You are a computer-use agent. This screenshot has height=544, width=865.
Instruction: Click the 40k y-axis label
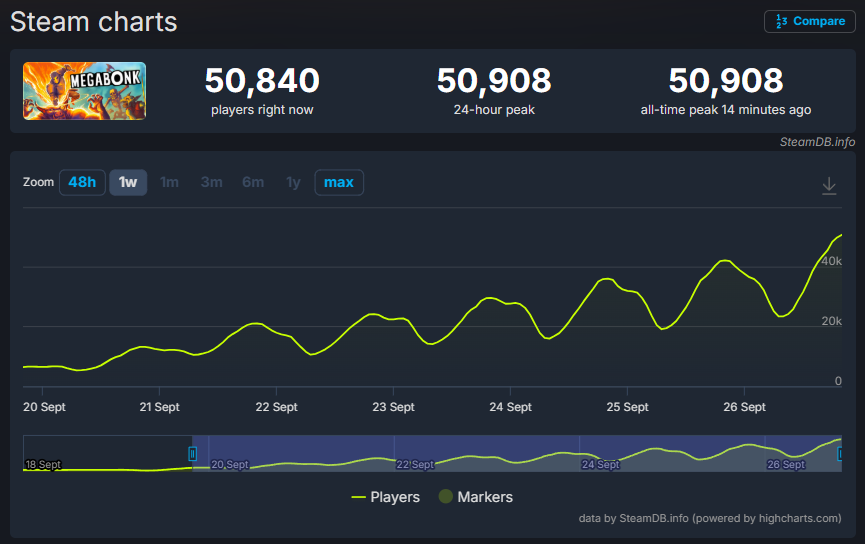831,261
